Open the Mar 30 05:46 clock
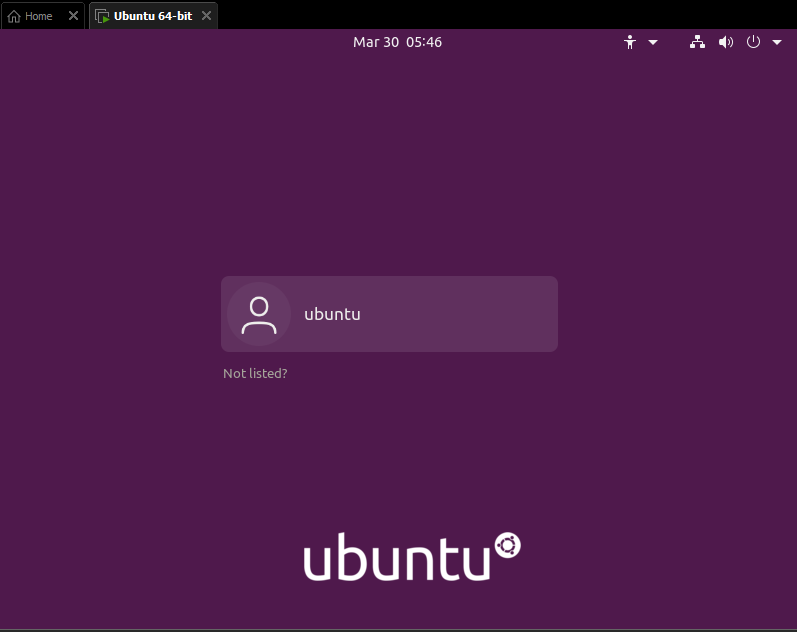The height and width of the screenshot is (632, 797). tap(397, 42)
